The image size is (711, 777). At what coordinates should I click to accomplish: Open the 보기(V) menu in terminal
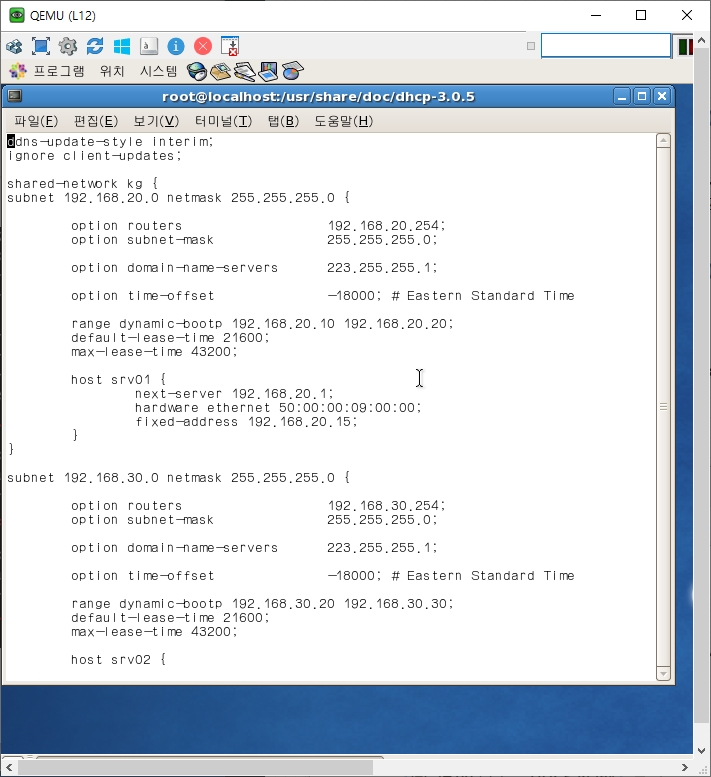coord(156,121)
